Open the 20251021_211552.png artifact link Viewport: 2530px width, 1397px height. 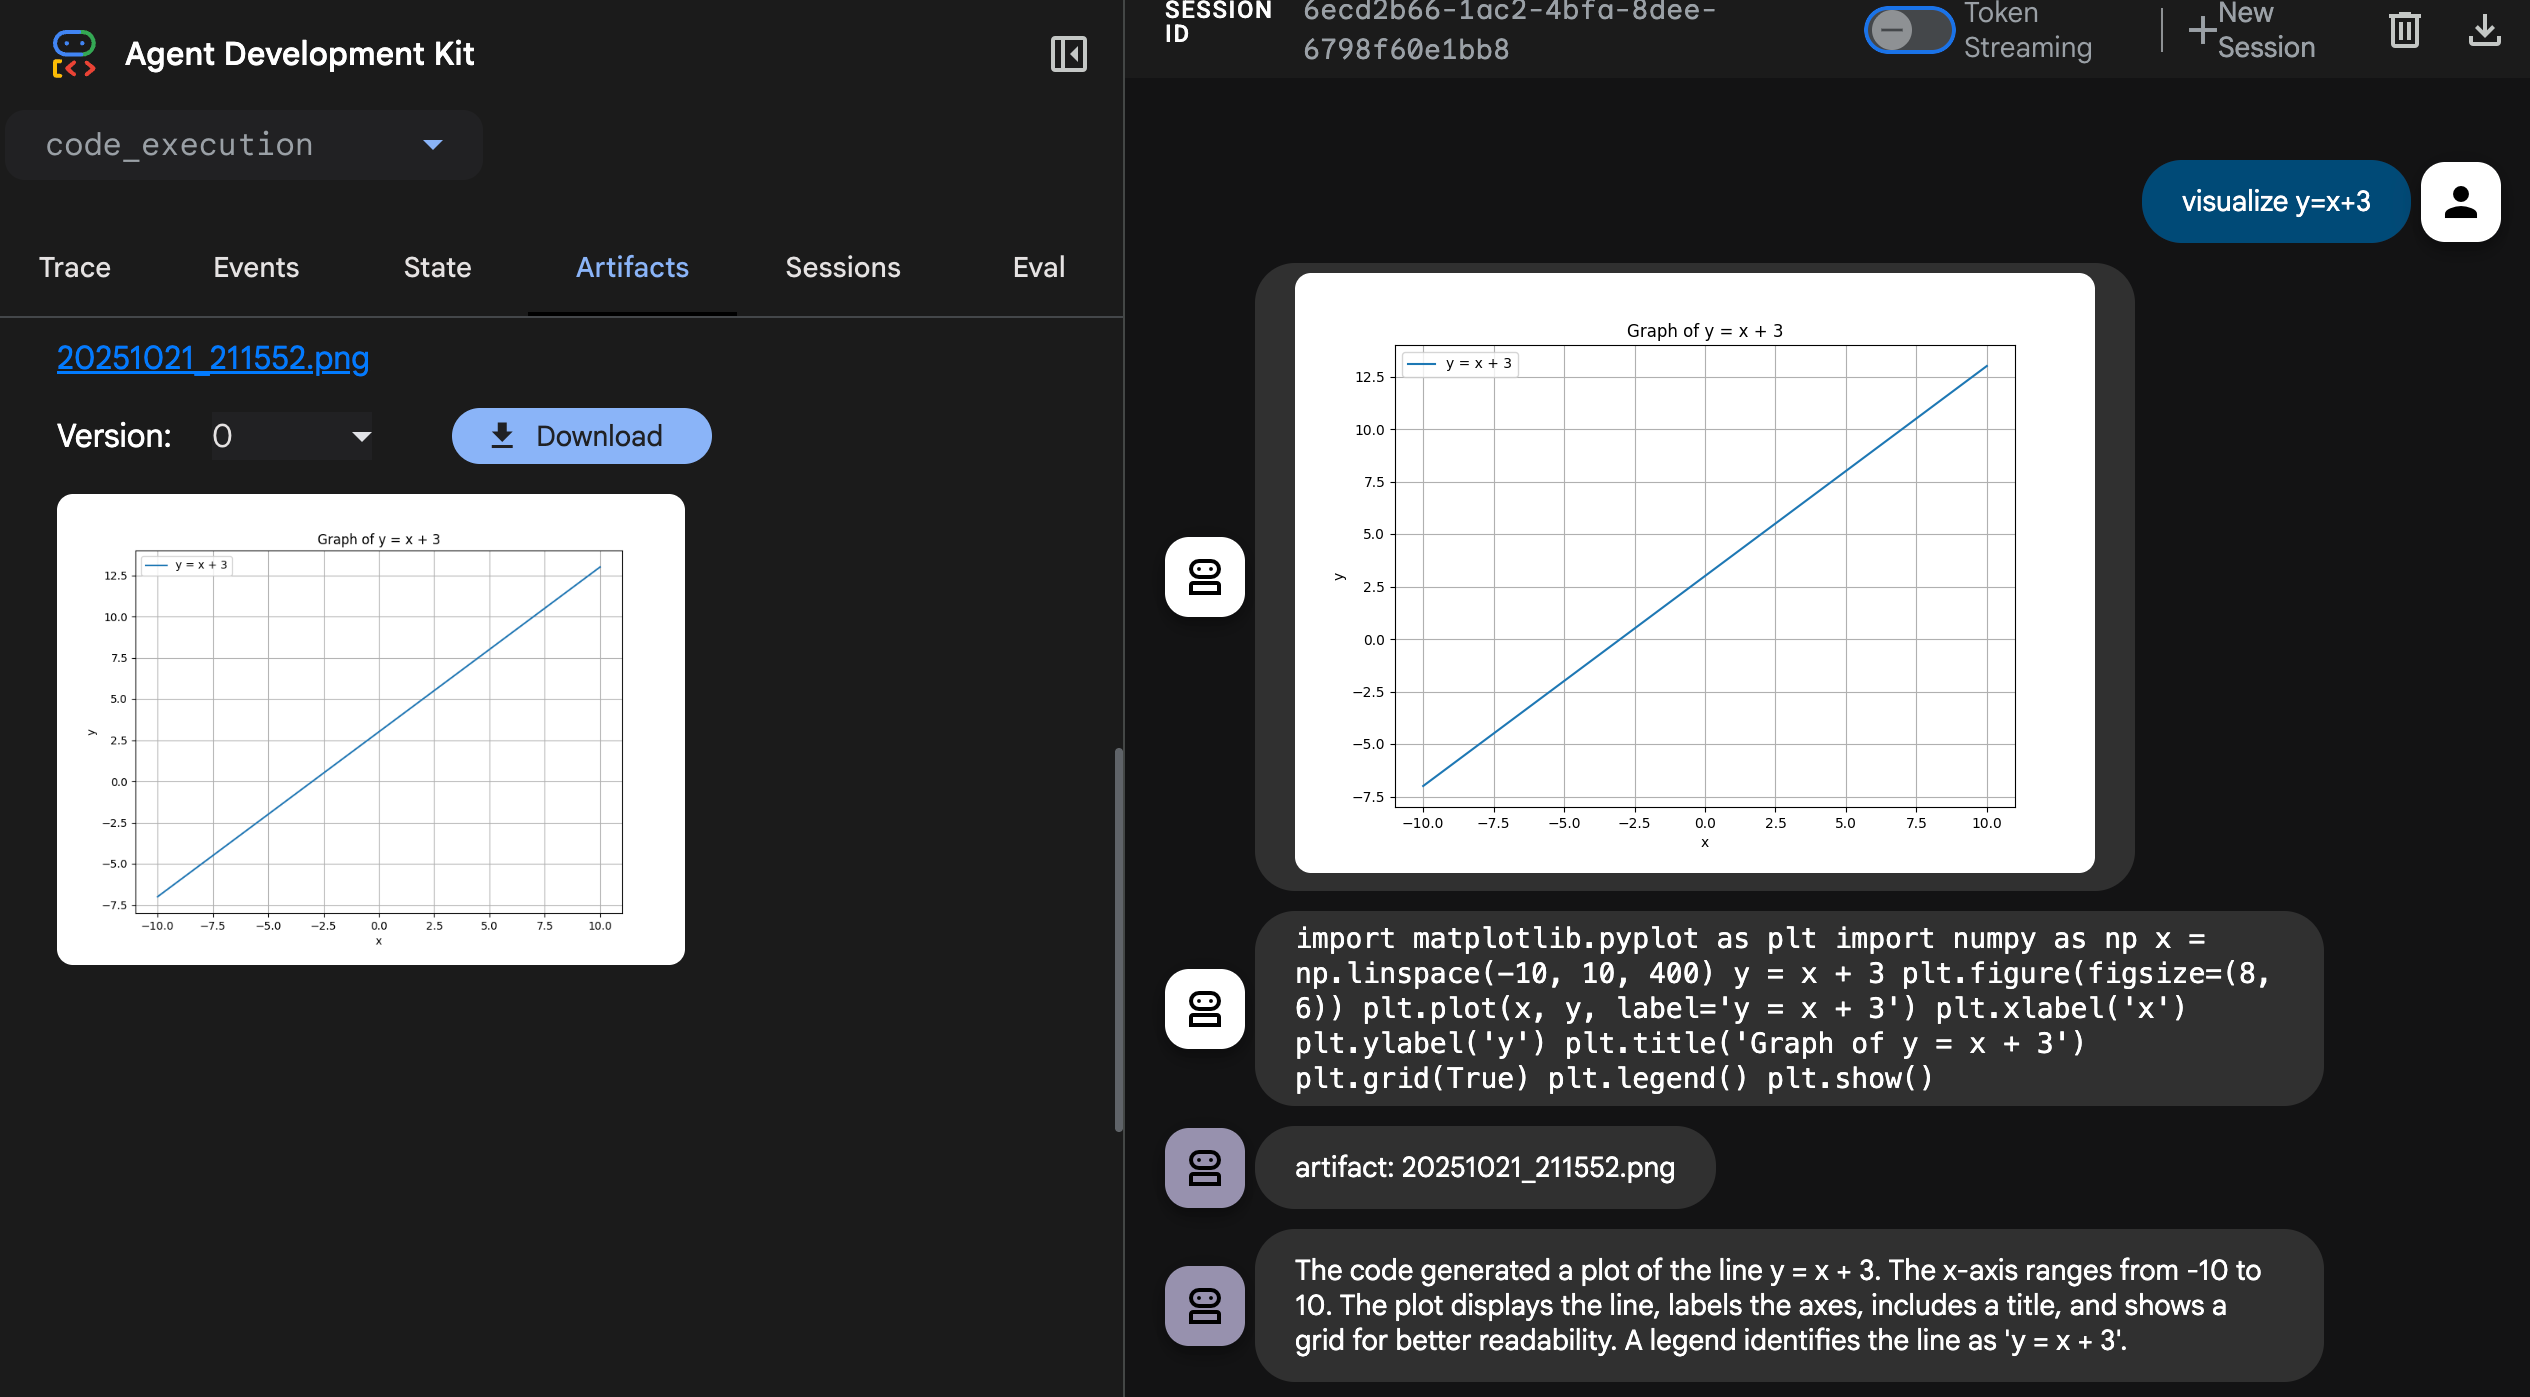coord(213,358)
